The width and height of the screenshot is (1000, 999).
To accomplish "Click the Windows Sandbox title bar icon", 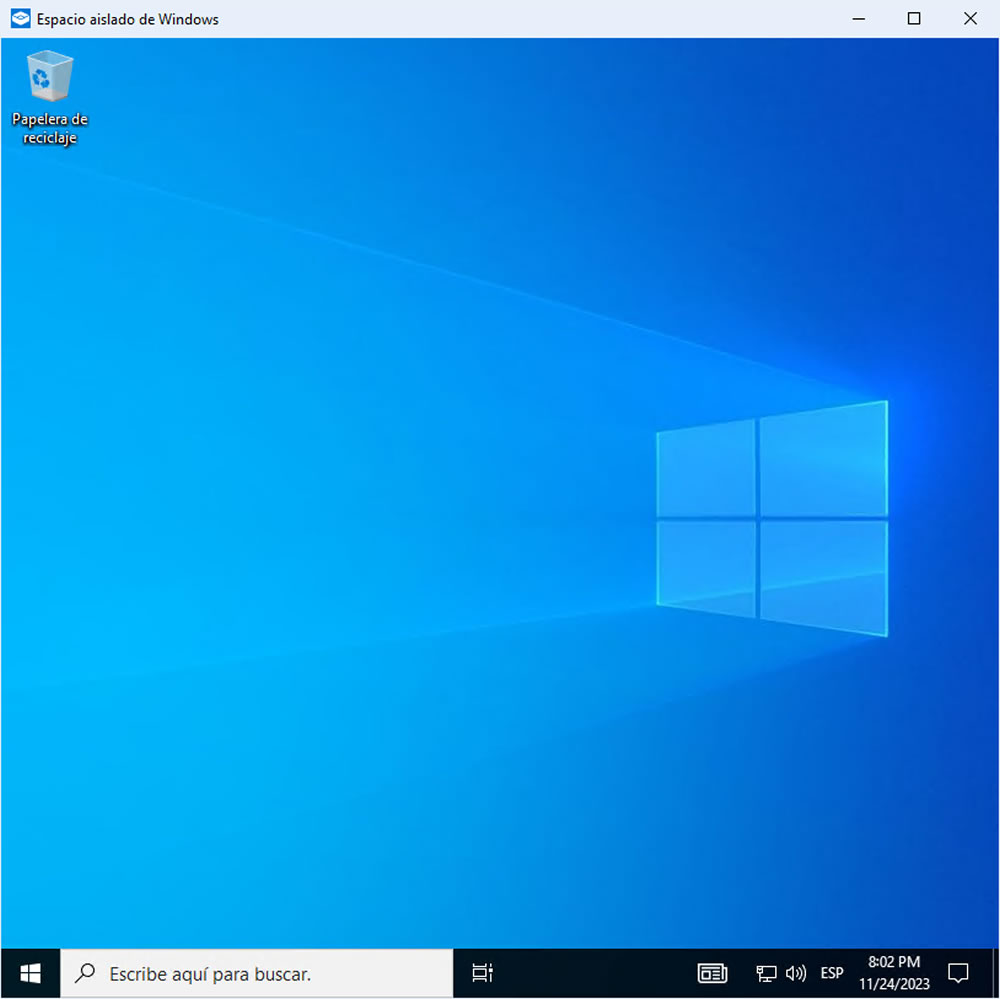I will tap(20, 19).
